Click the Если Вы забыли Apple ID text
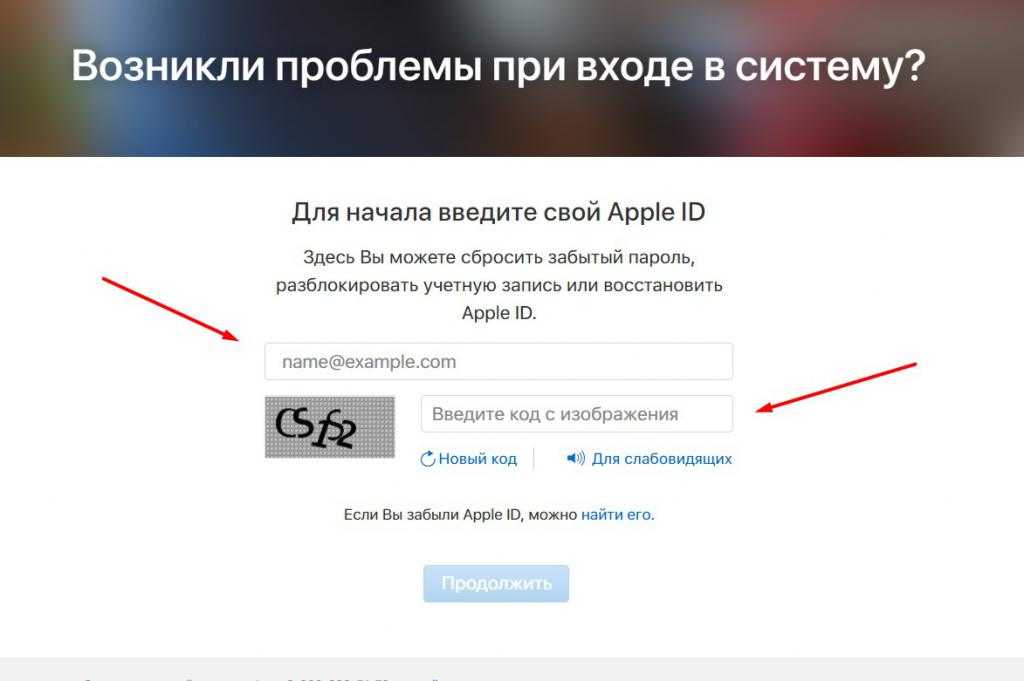 (x=460, y=515)
